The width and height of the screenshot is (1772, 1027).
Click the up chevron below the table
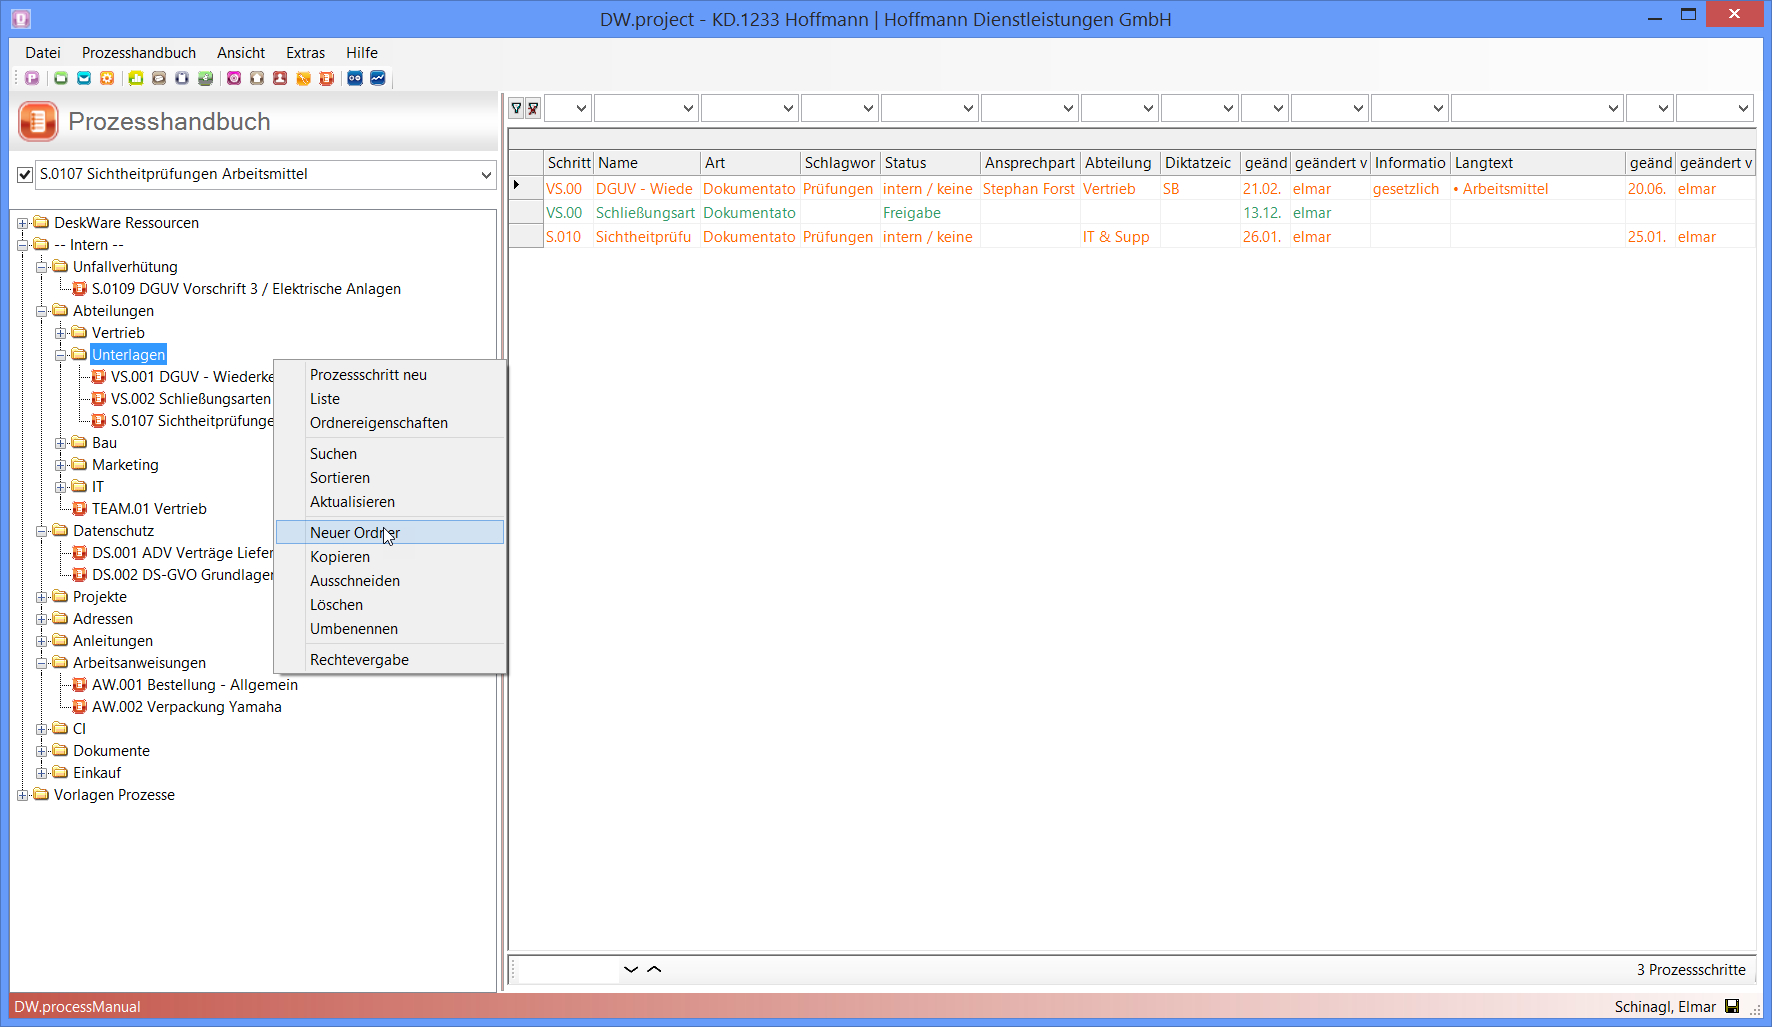[x=655, y=969]
